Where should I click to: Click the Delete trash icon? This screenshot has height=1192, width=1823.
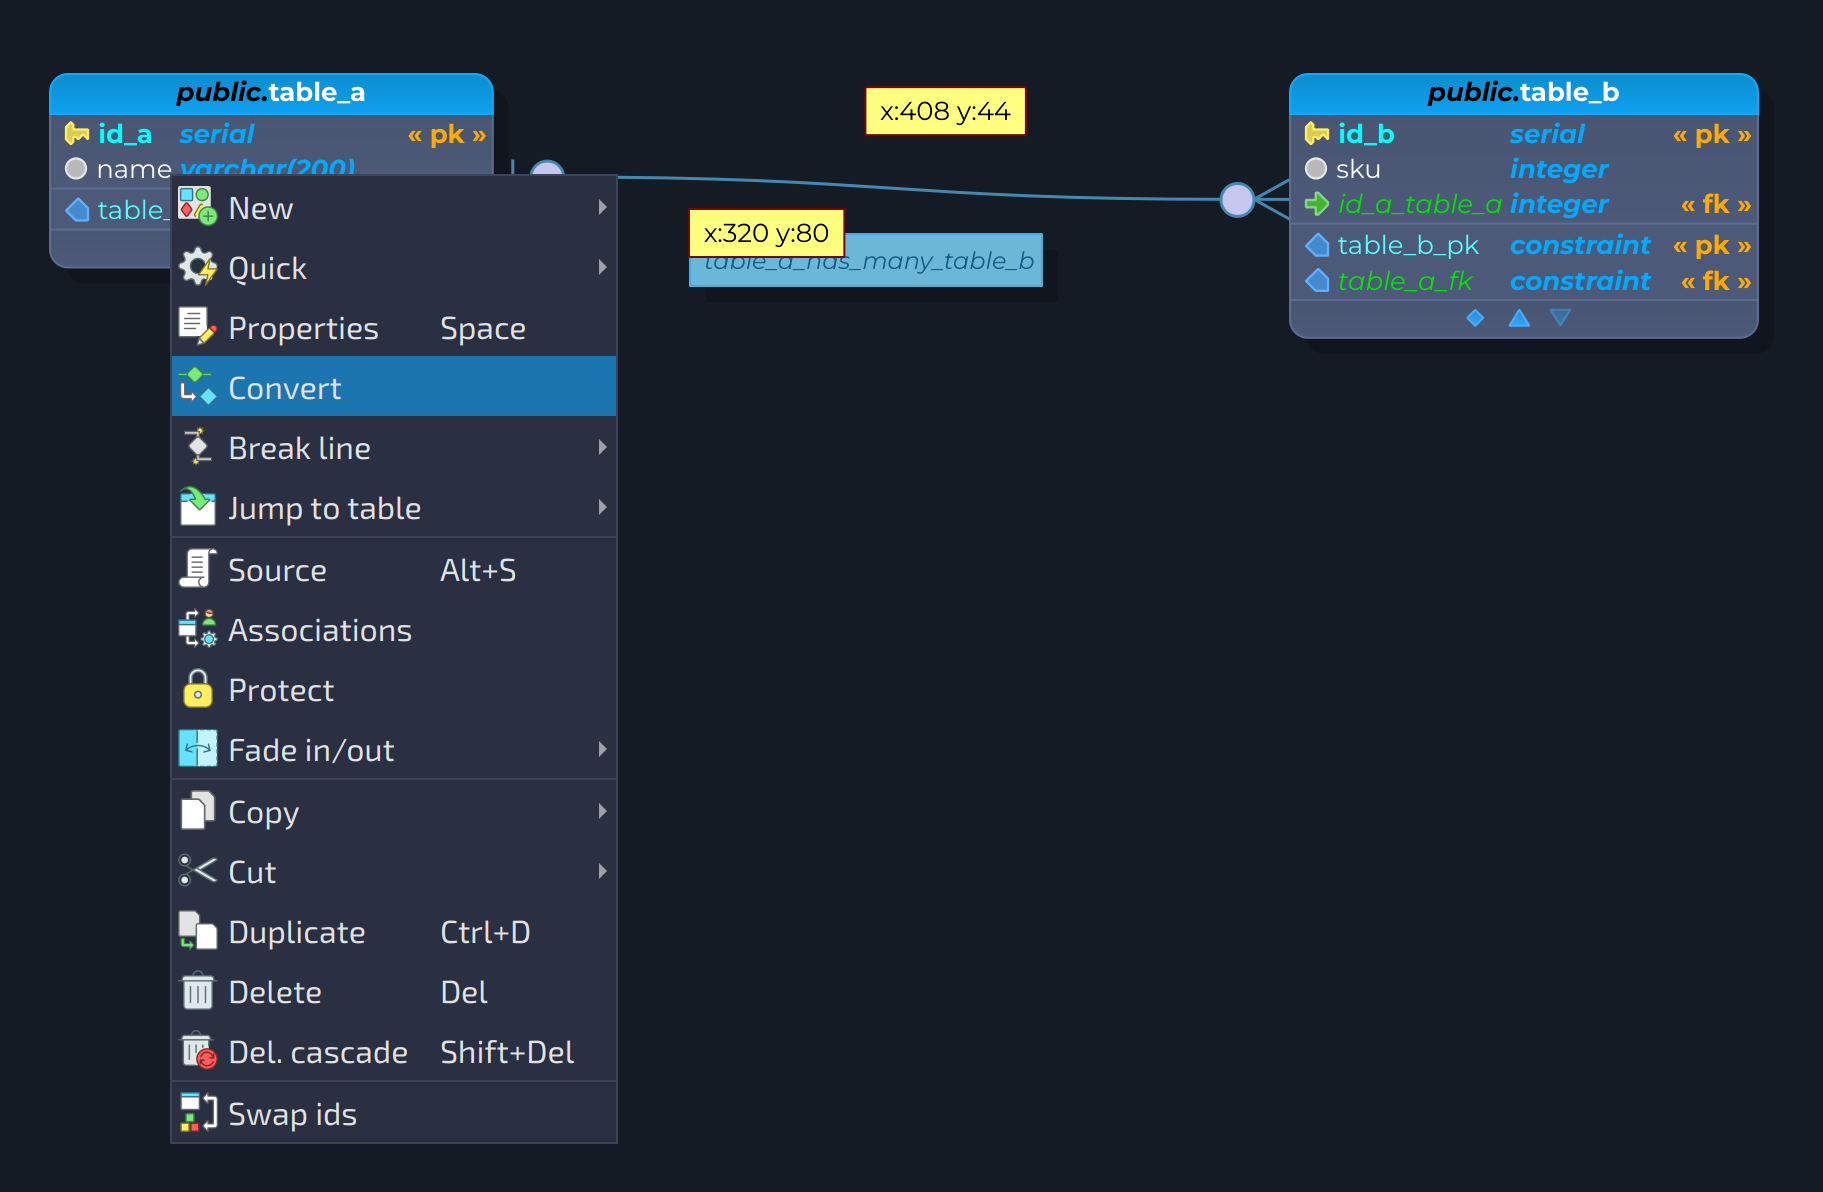(197, 991)
